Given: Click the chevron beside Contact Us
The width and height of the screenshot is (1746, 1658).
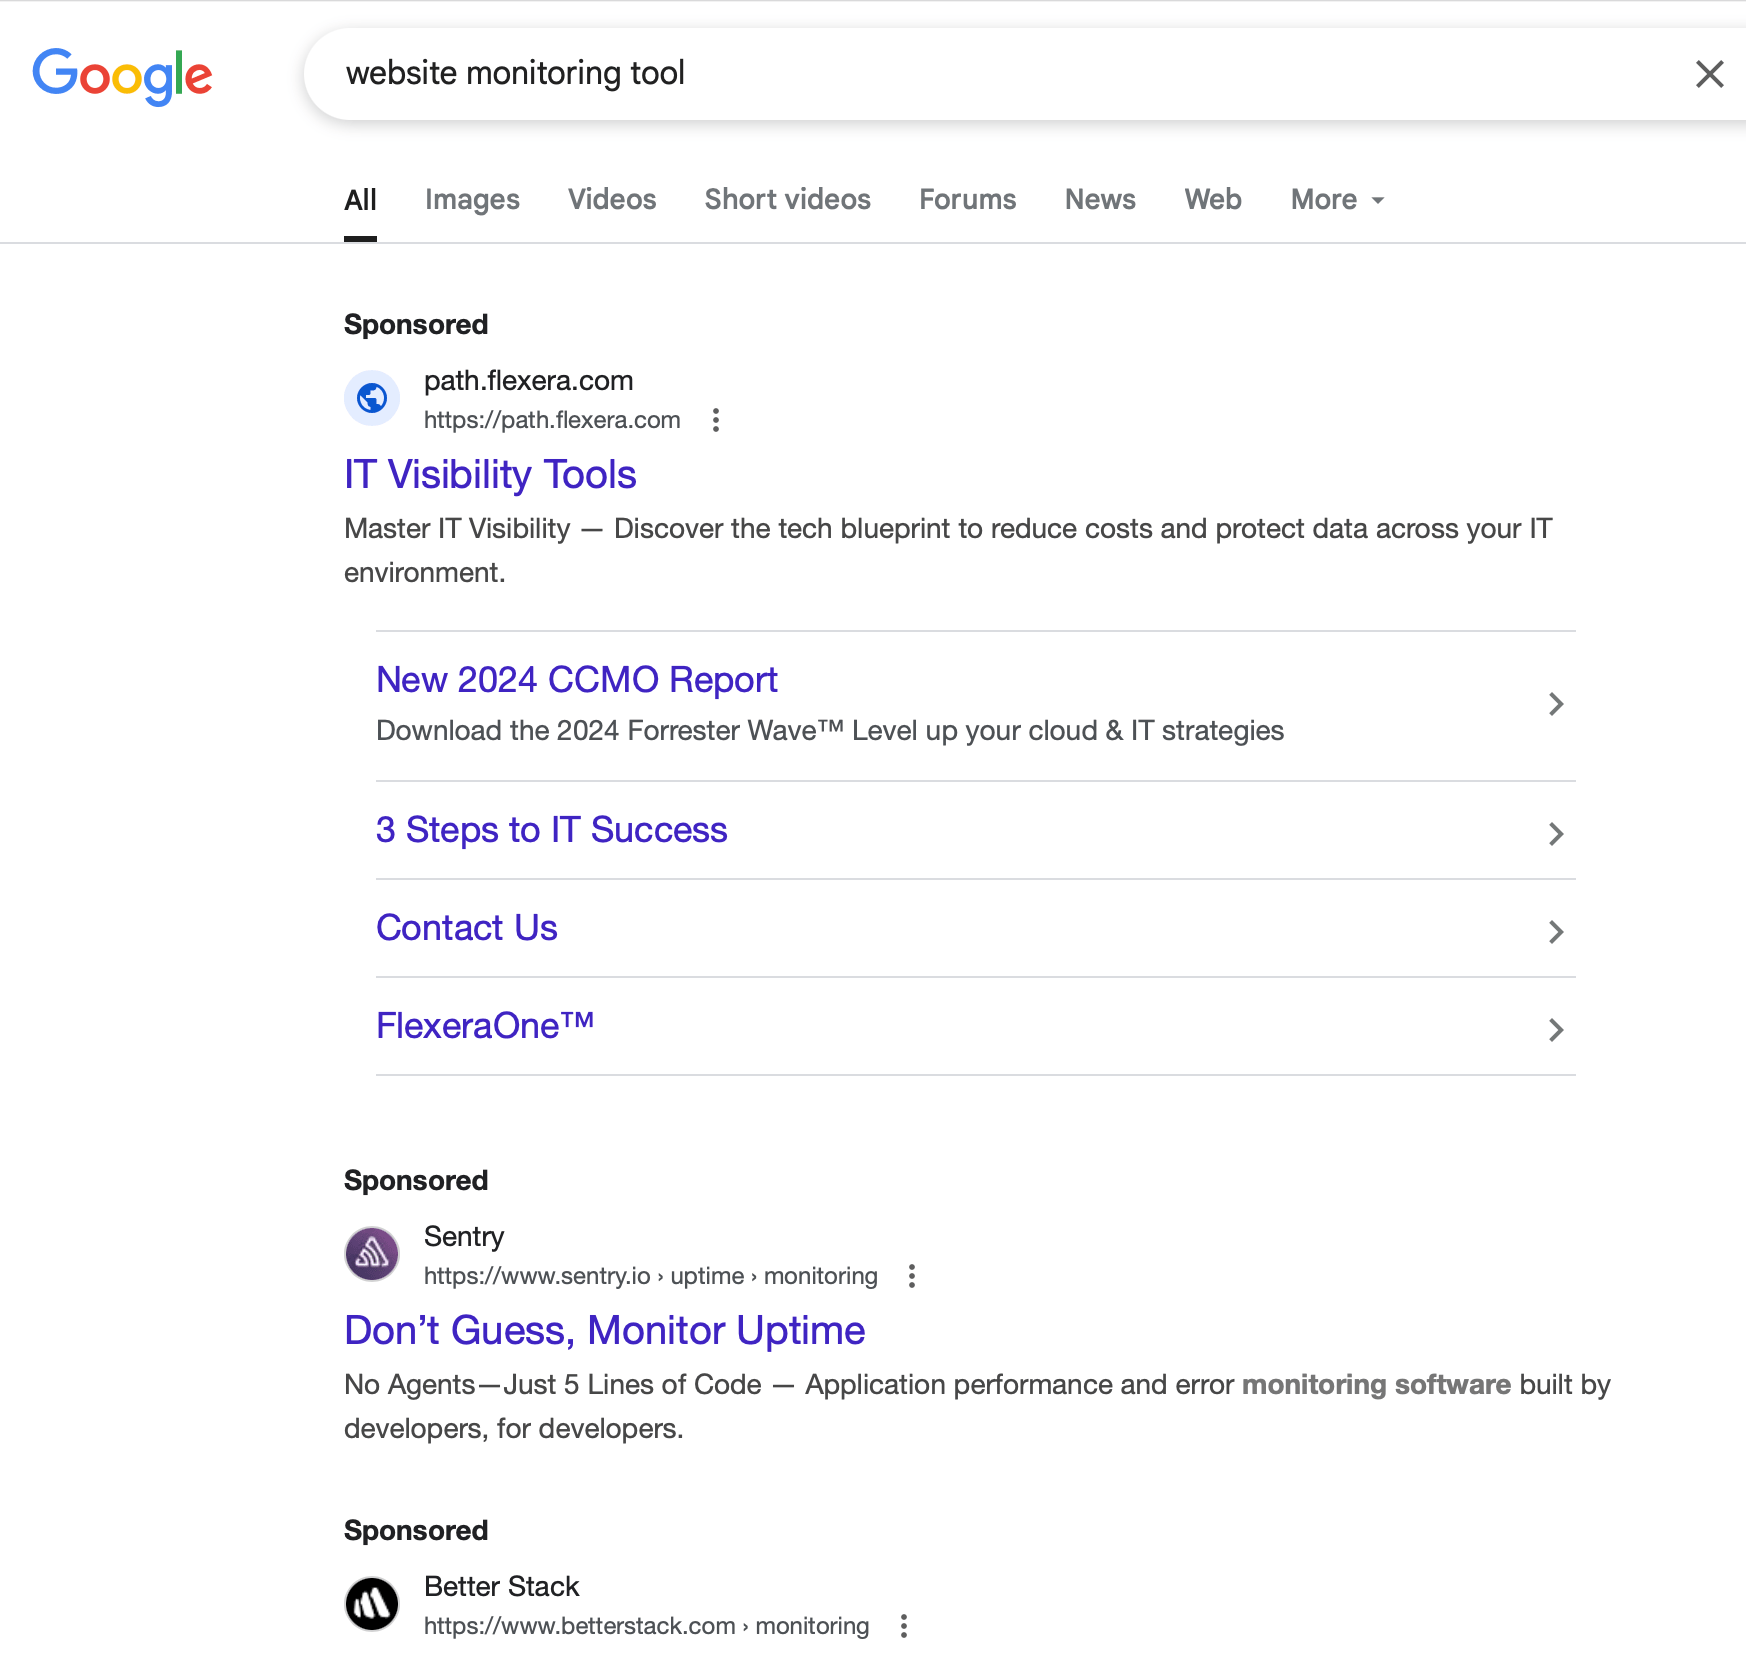Looking at the screenshot, I should click(1556, 932).
